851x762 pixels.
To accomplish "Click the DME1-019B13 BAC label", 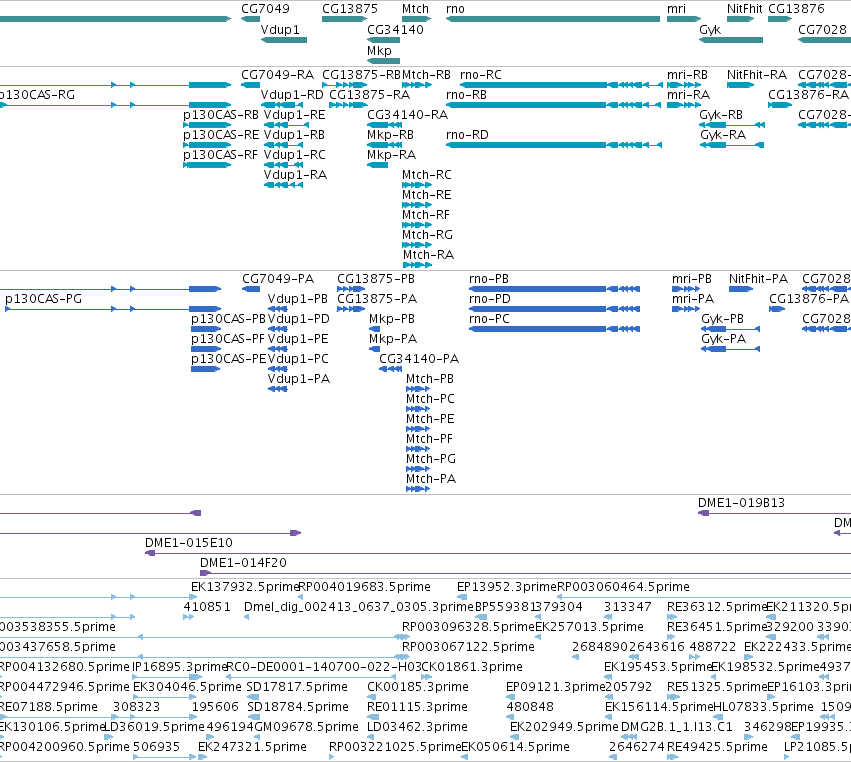I will click(x=741, y=503).
